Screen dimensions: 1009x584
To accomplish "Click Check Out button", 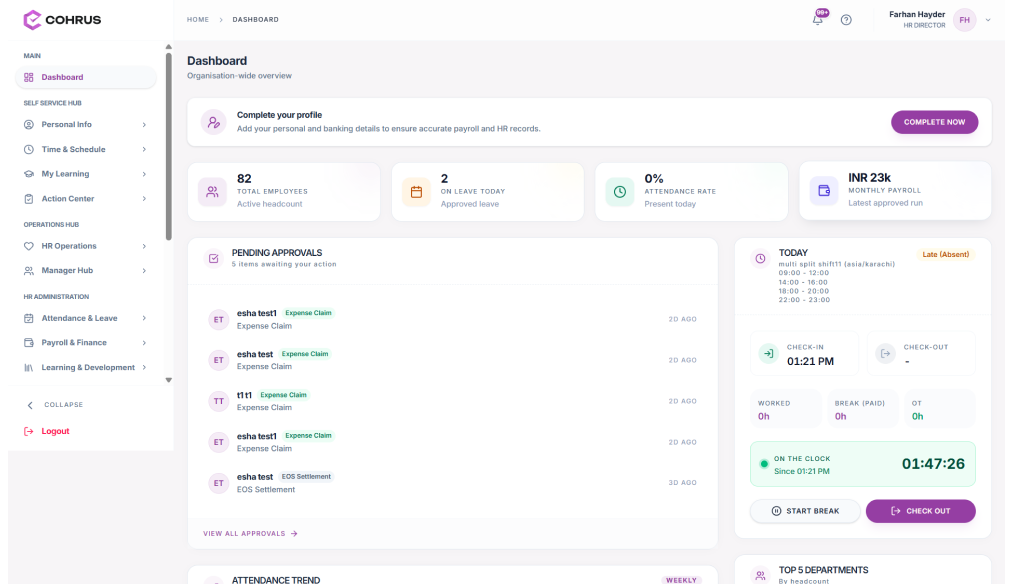I will (920, 511).
